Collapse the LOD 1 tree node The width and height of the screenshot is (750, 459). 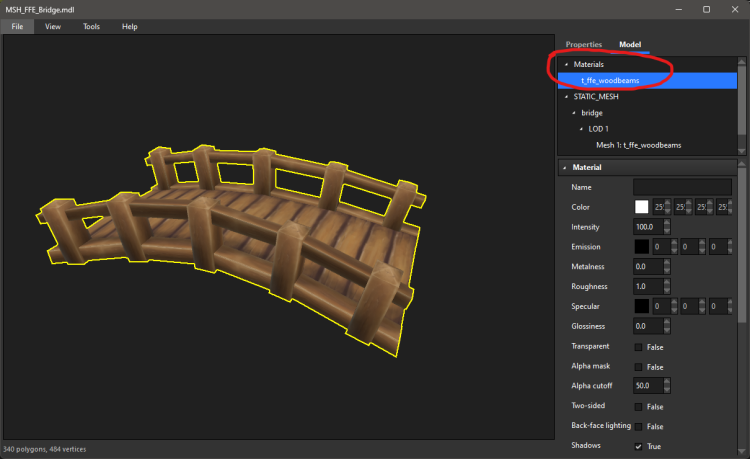581,129
